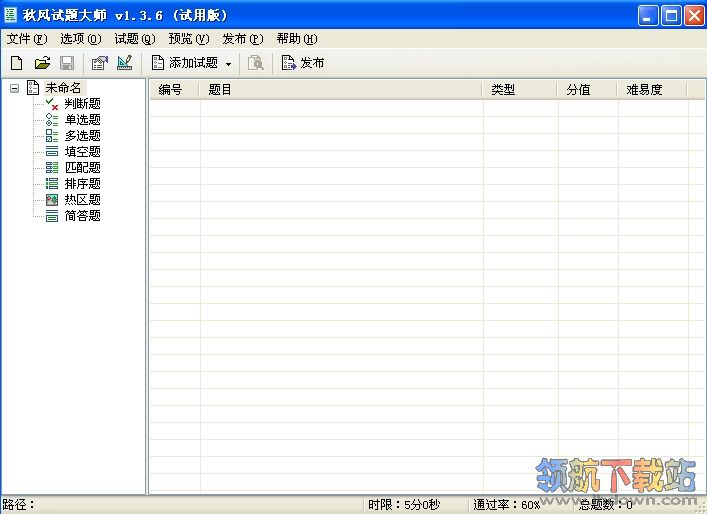Select 单选题 in the tree

click(83, 119)
